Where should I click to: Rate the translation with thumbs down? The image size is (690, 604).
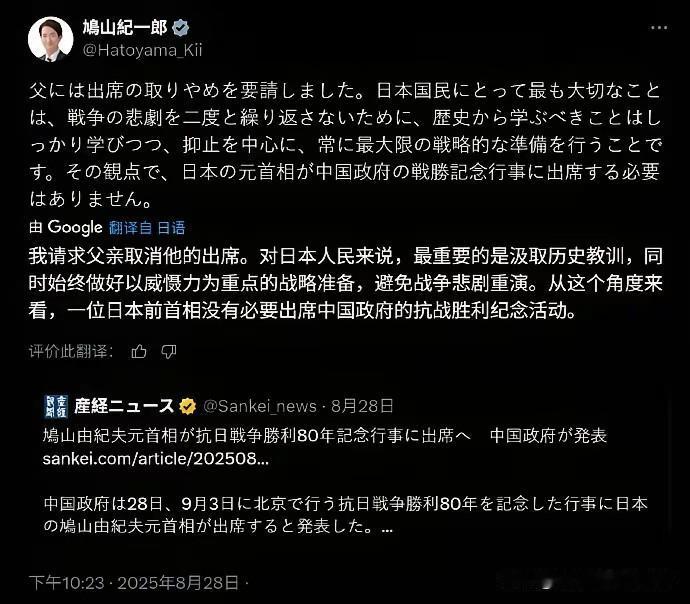tap(169, 351)
